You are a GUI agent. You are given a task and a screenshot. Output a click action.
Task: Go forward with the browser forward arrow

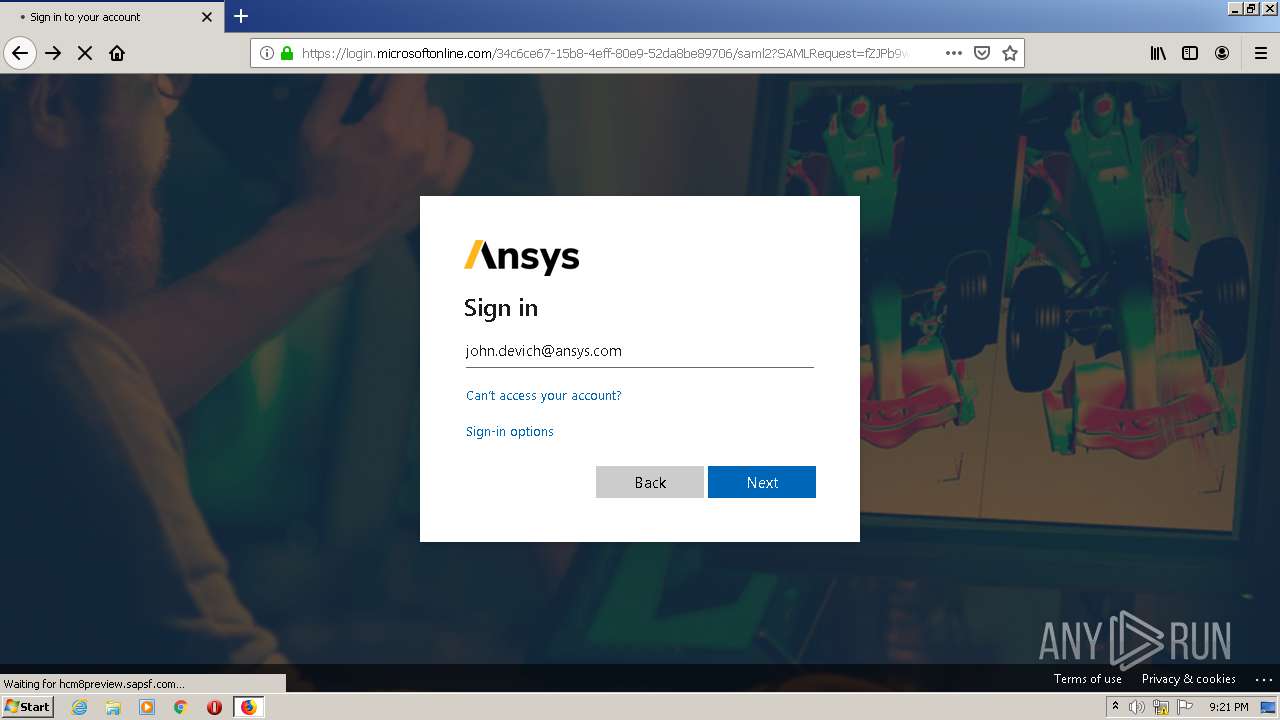tap(53, 53)
